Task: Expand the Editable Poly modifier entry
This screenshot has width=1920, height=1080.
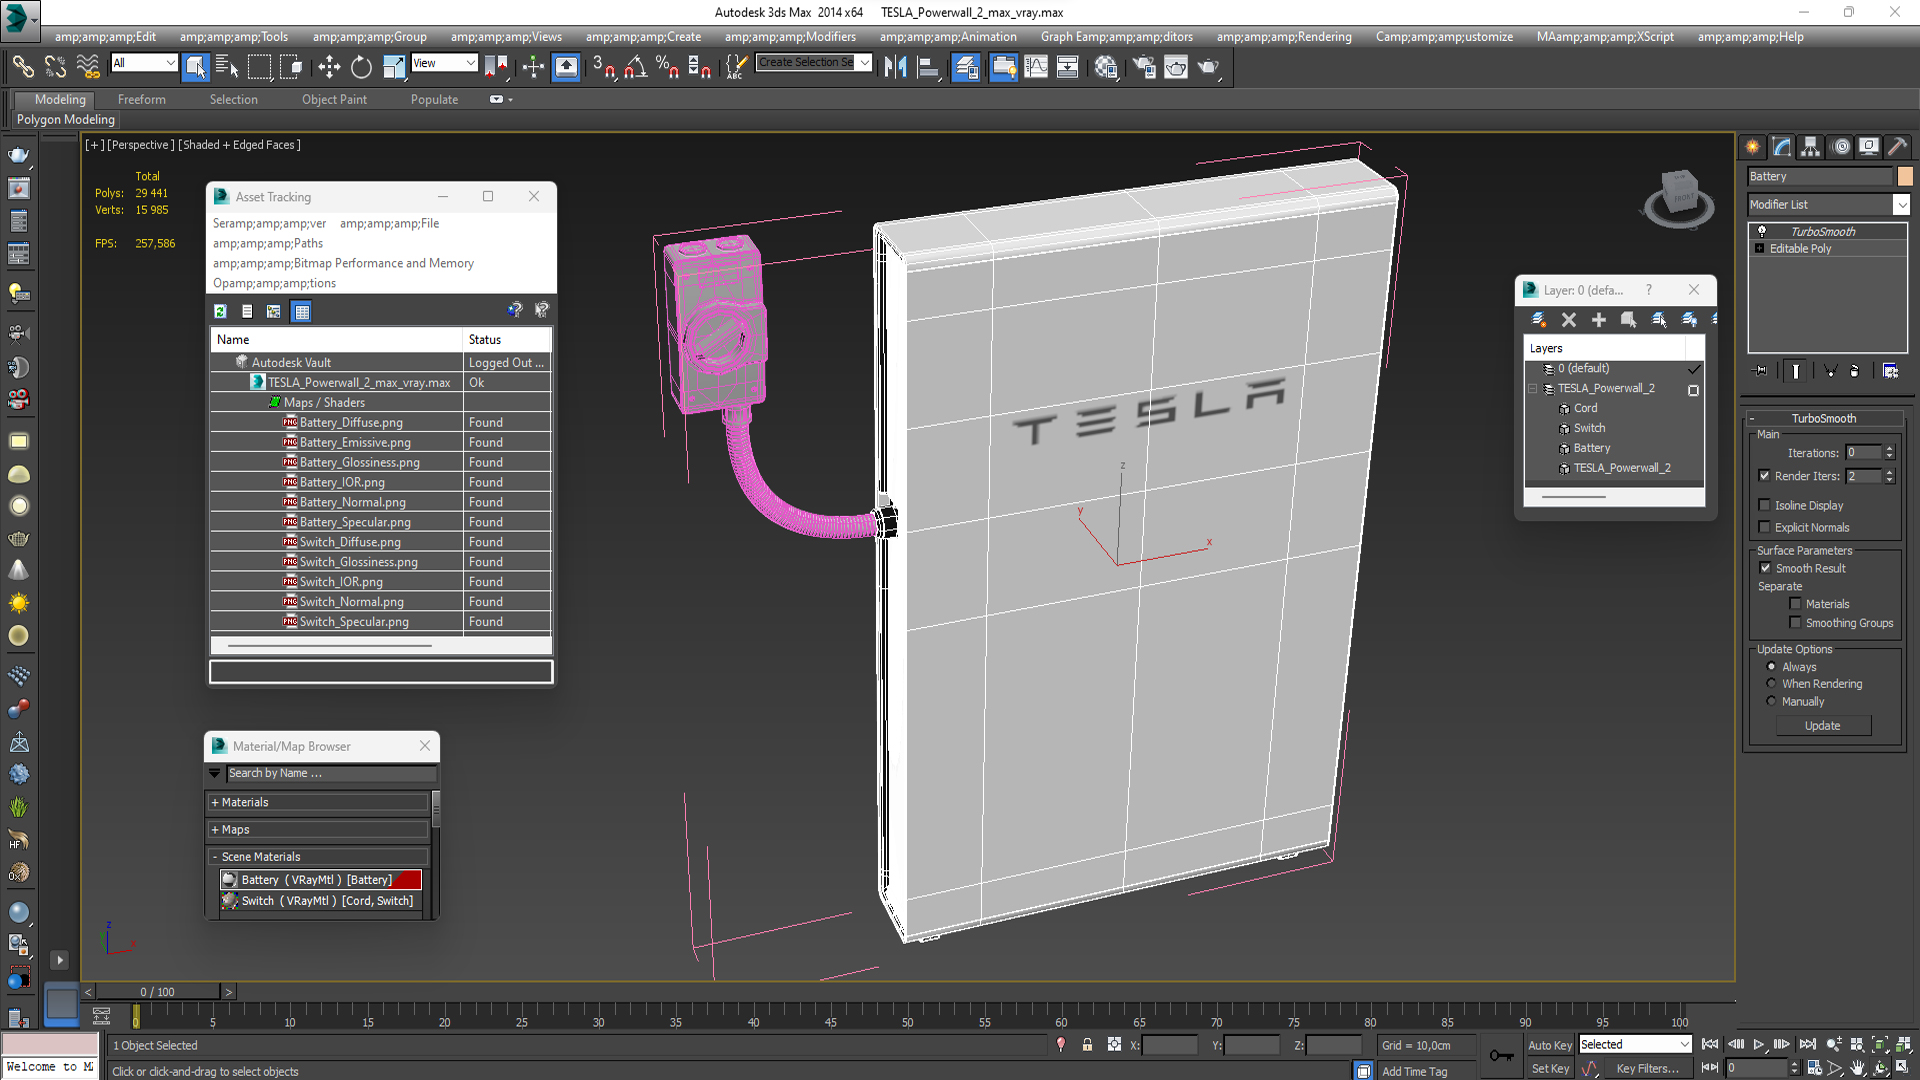Action: pos(1760,248)
